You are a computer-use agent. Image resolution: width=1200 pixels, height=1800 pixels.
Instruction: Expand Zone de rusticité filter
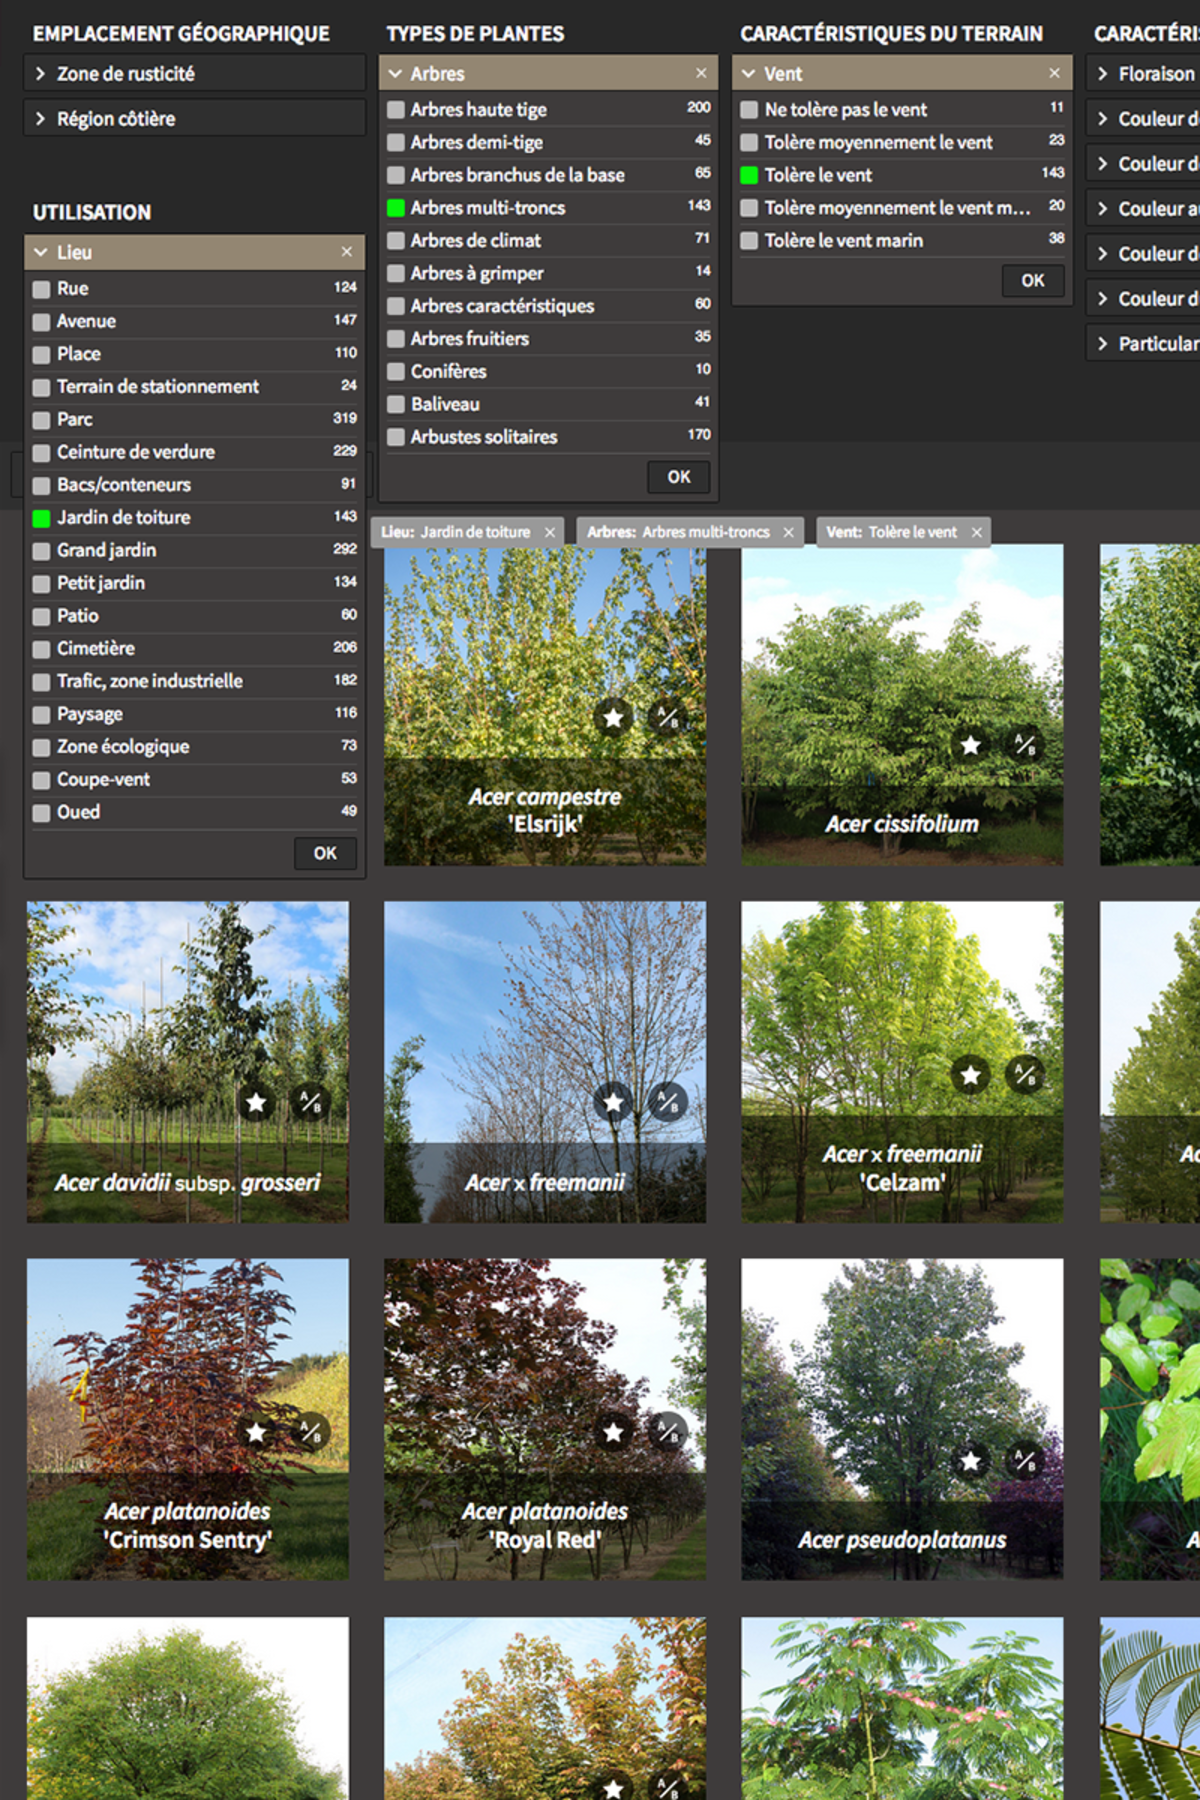pos(194,73)
